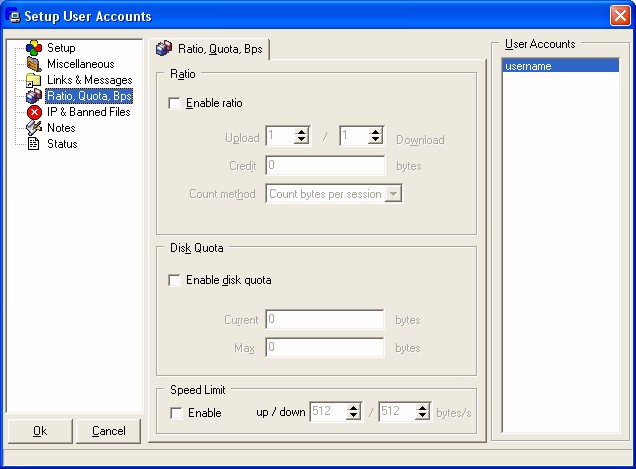Go to the Notes page
This screenshot has height=469, width=636.
pyautogui.click(x=61, y=128)
